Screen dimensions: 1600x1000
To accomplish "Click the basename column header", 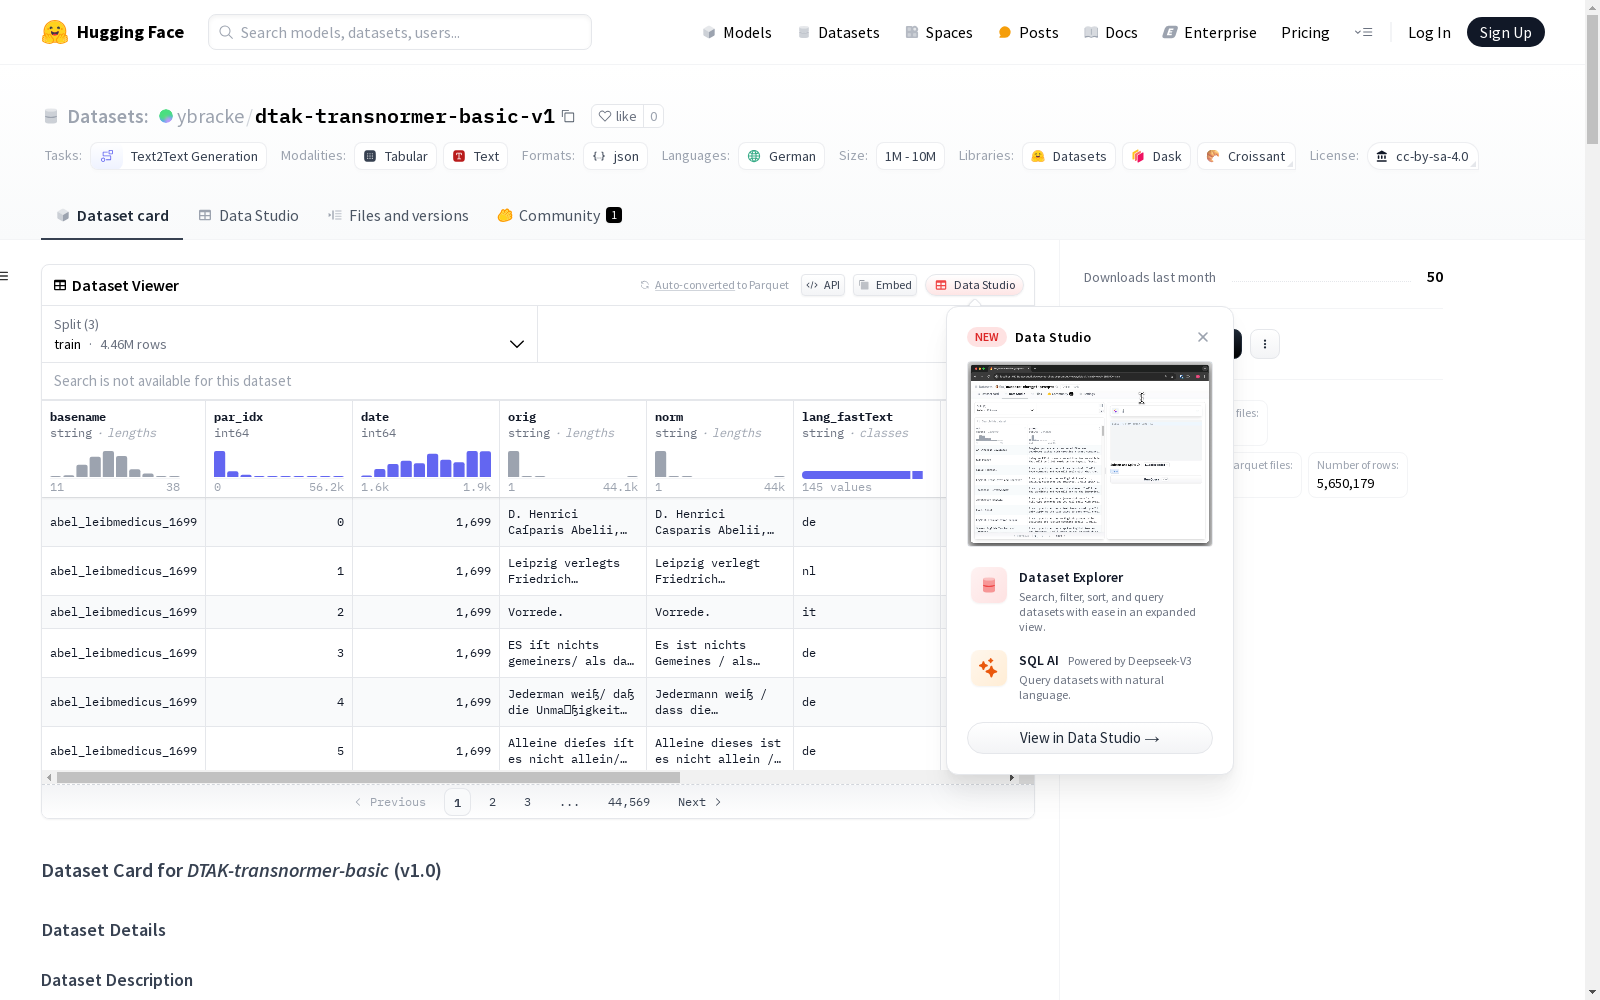I will click(x=78, y=417).
